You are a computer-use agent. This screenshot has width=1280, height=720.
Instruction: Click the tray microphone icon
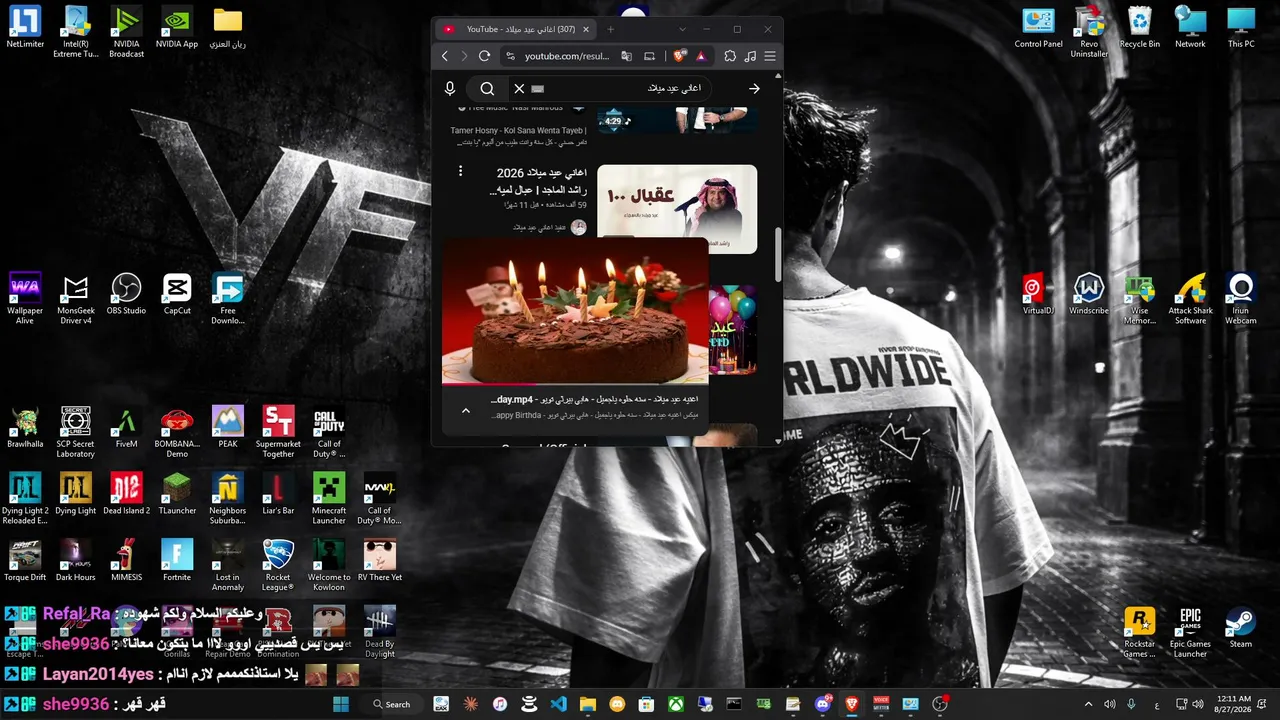(x=1131, y=704)
